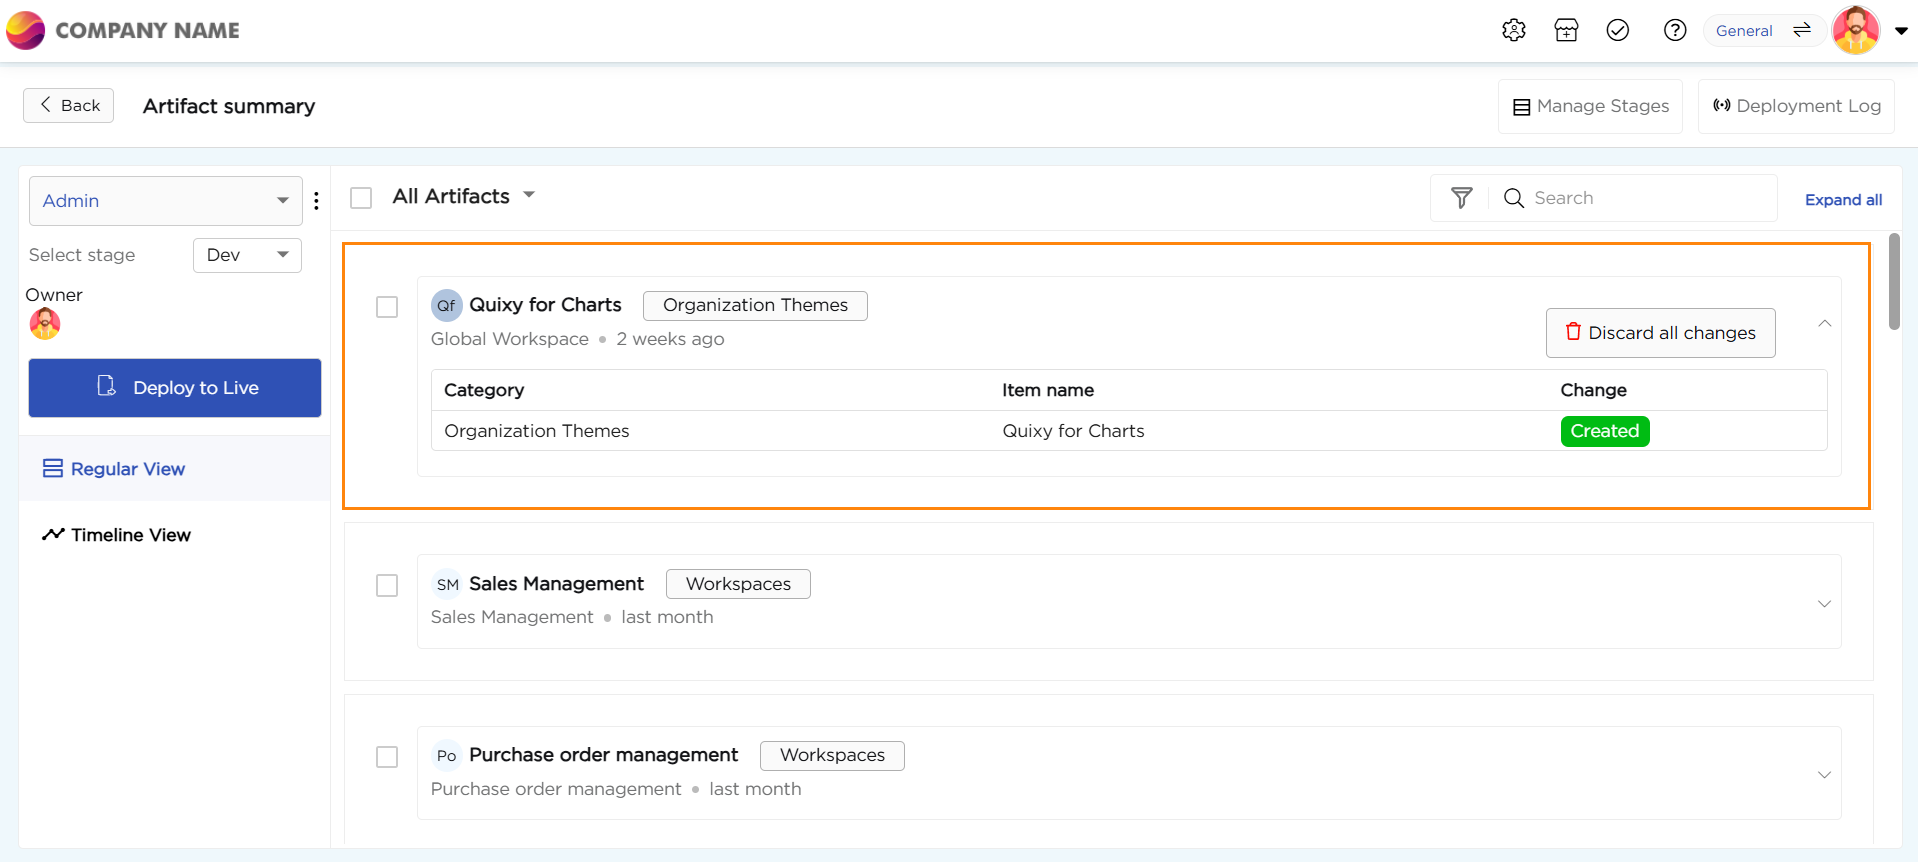
Task: Expand the Sales Management artifact
Action: point(1823,603)
